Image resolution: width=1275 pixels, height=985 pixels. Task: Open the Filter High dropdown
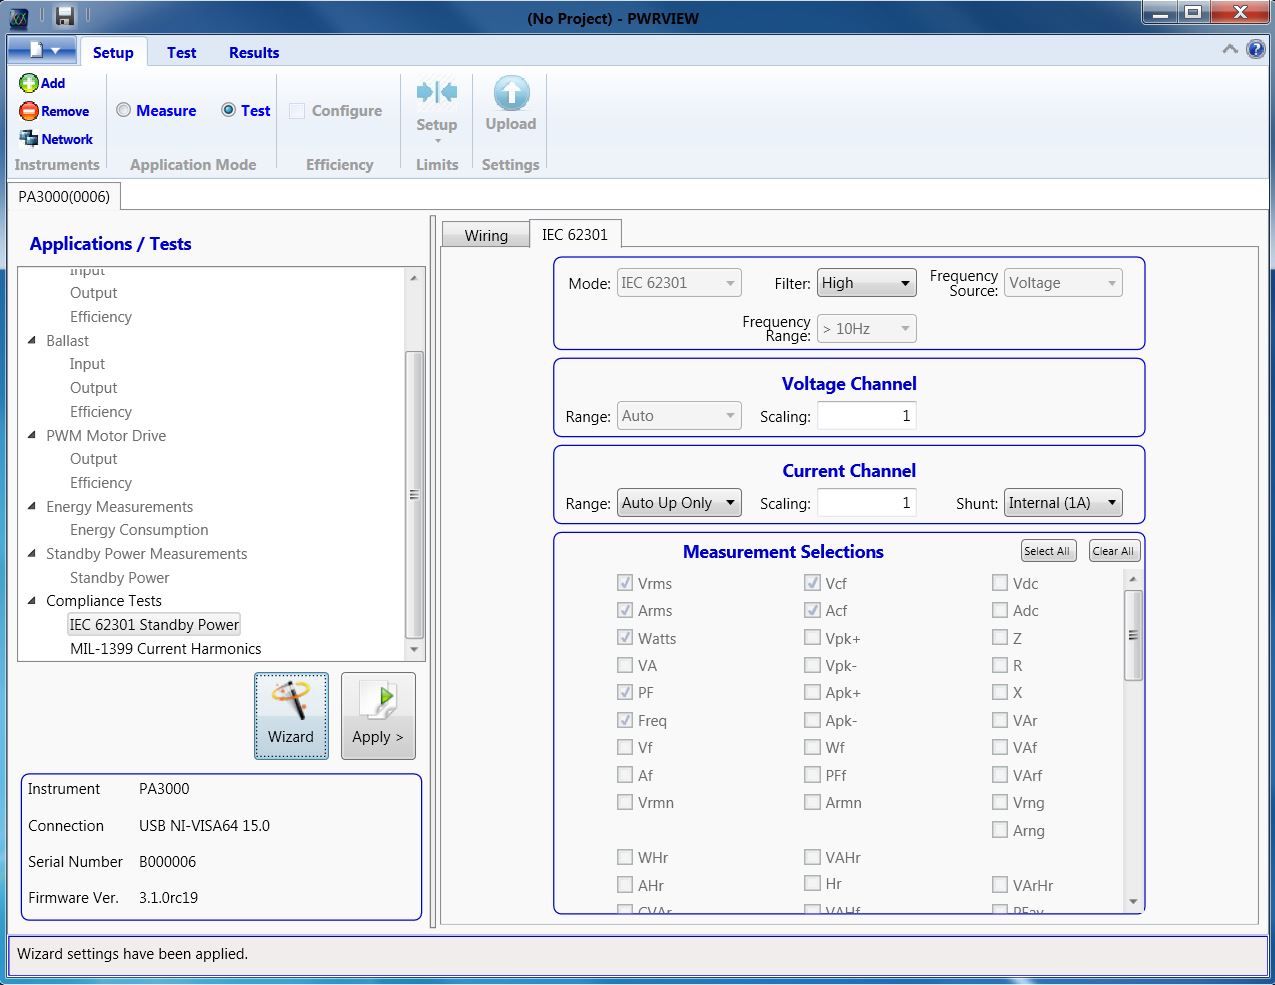pyautogui.click(x=867, y=283)
